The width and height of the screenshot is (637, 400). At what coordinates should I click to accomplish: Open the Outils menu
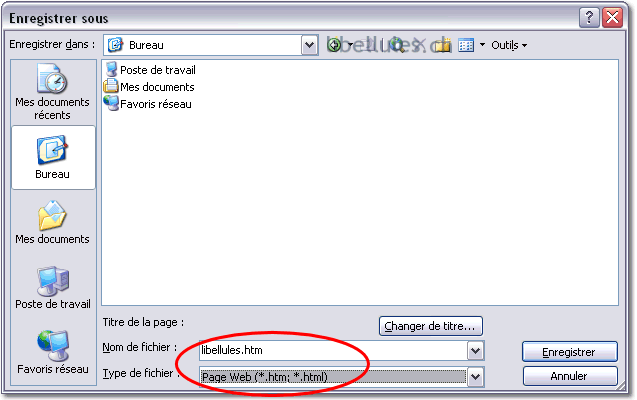click(509, 45)
